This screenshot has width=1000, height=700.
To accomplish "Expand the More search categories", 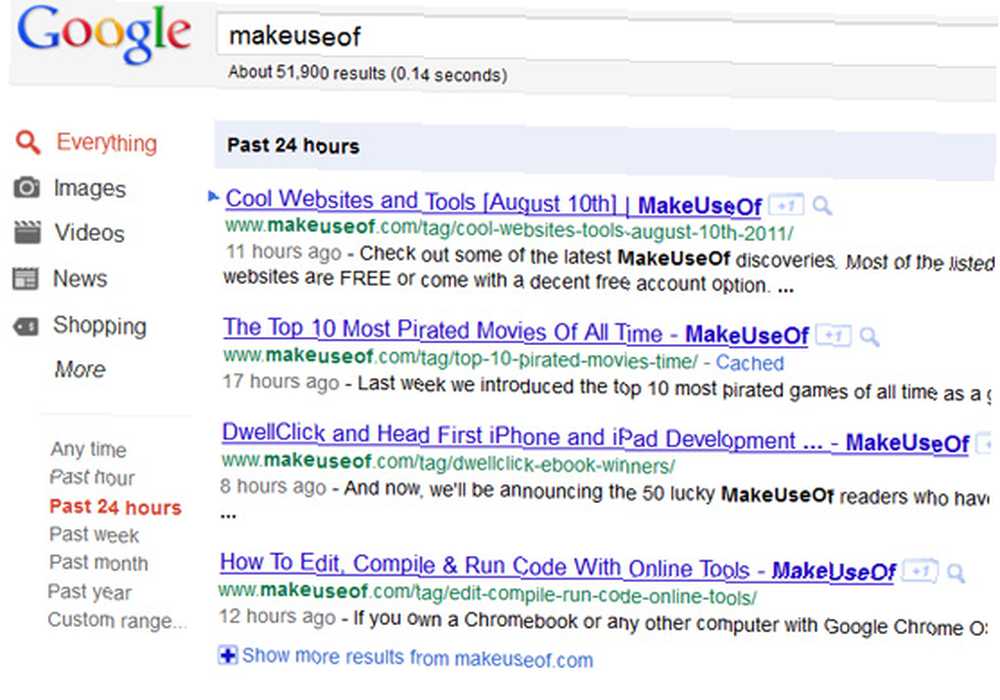I will [x=80, y=369].
